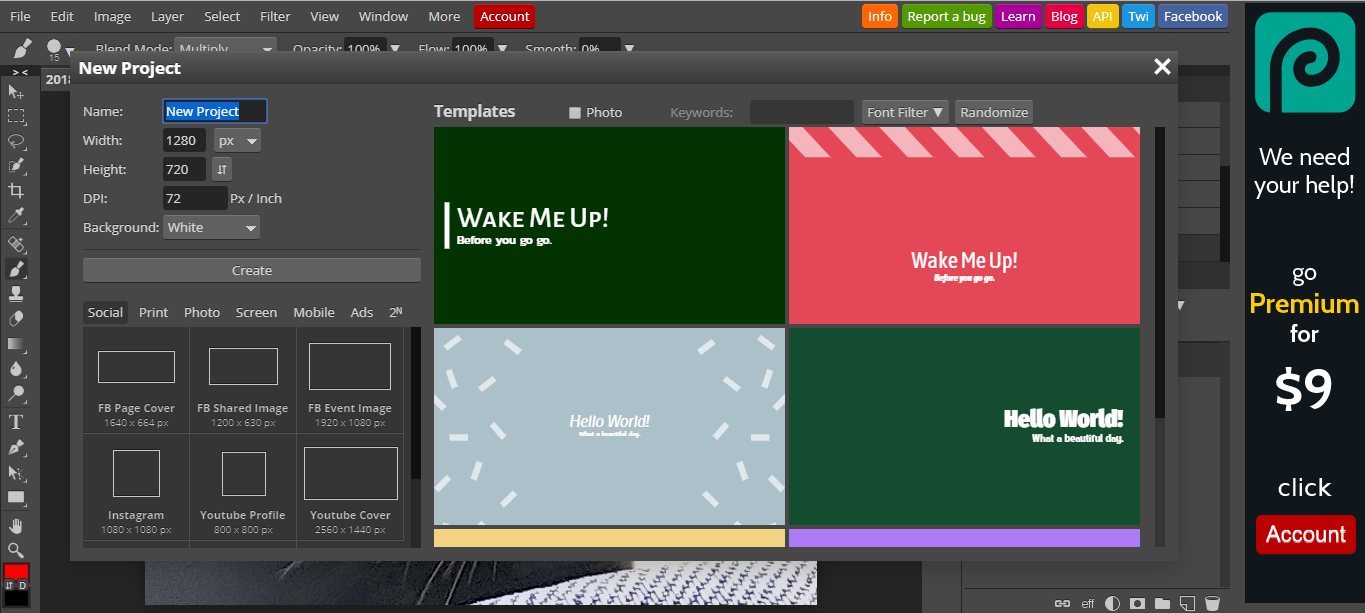Open the brush size preset picker
Screen dimensions: 1365x613
(x=59, y=49)
